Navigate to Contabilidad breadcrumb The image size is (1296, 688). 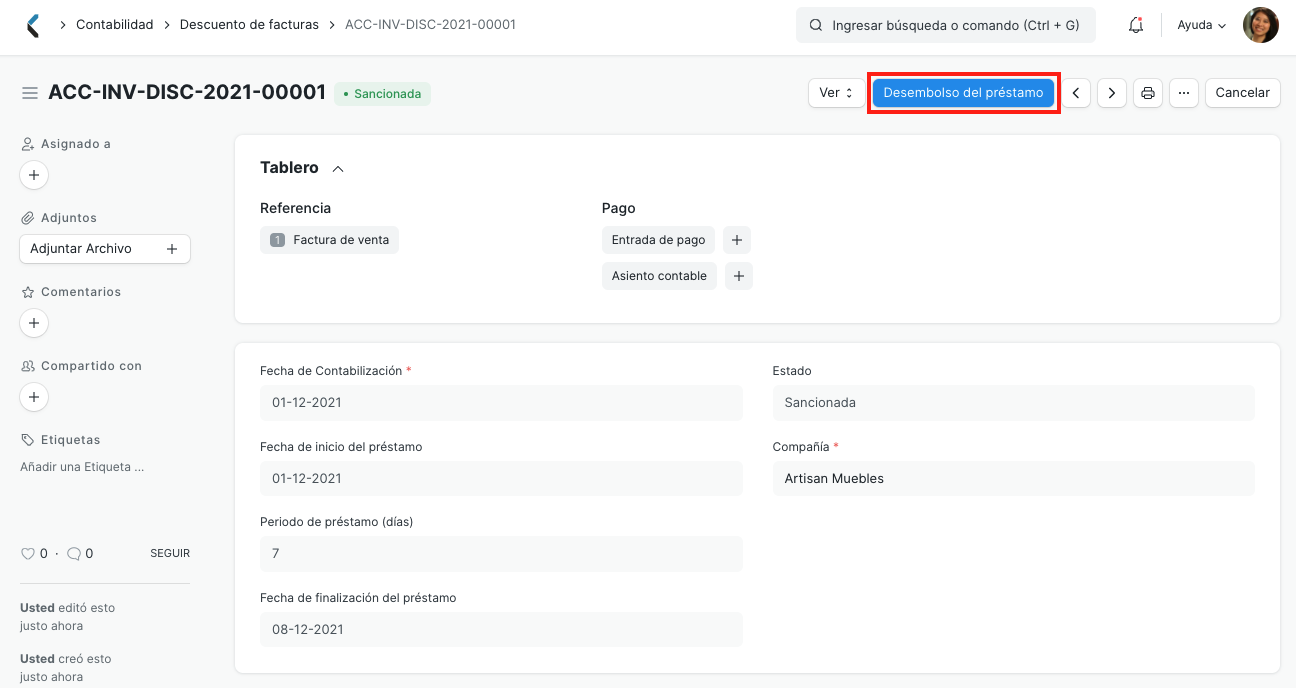(x=115, y=25)
